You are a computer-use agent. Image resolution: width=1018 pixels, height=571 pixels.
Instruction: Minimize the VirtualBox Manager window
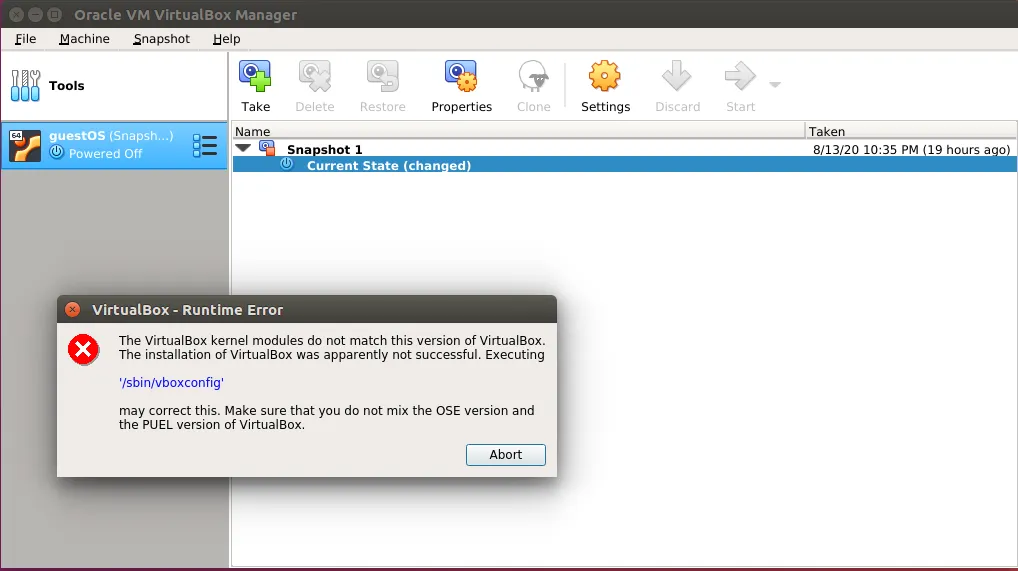tap(36, 14)
